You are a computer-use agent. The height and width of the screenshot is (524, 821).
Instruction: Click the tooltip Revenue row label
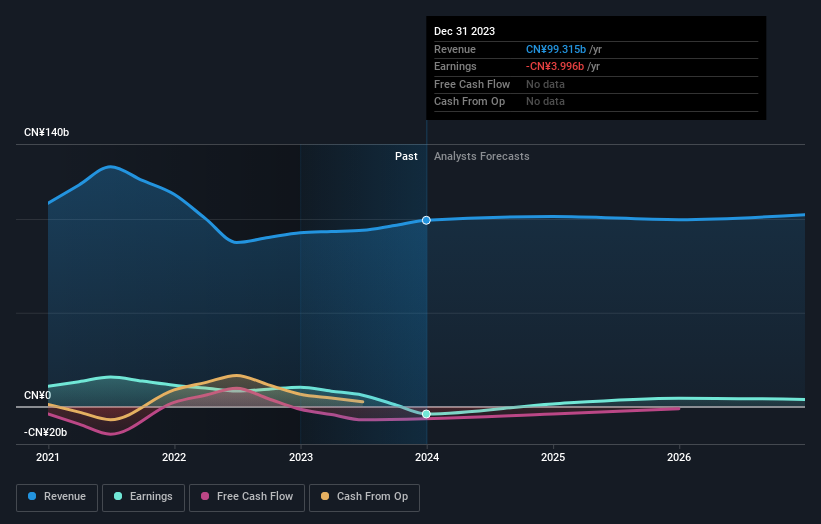click(x=455, y=49)
